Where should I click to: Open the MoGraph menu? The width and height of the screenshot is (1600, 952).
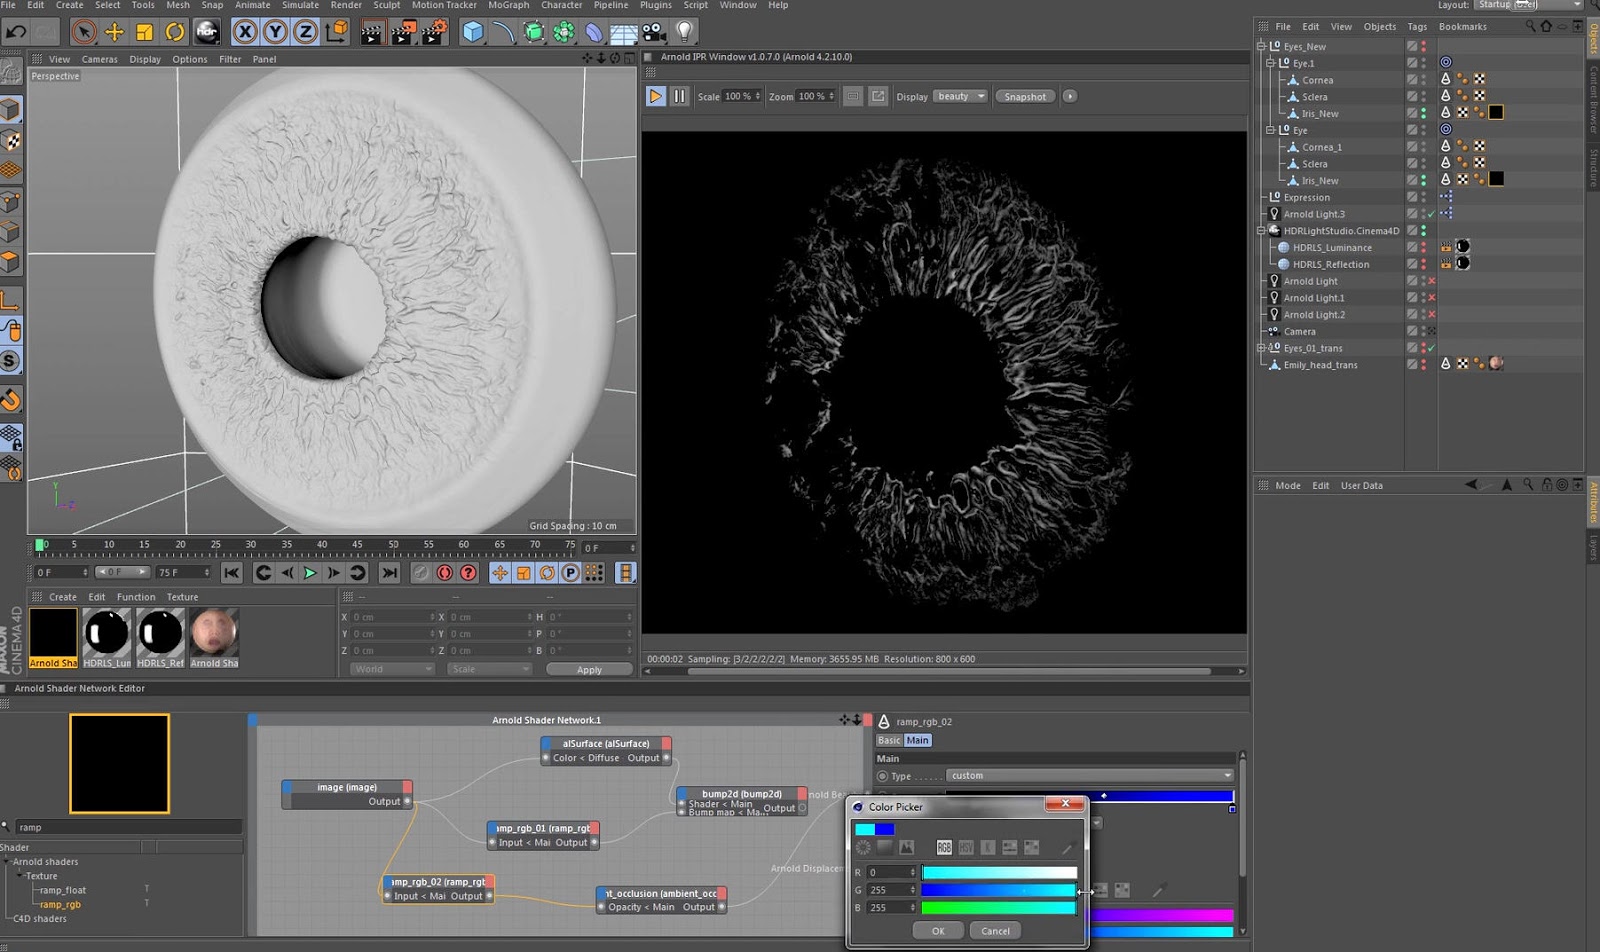508,5
